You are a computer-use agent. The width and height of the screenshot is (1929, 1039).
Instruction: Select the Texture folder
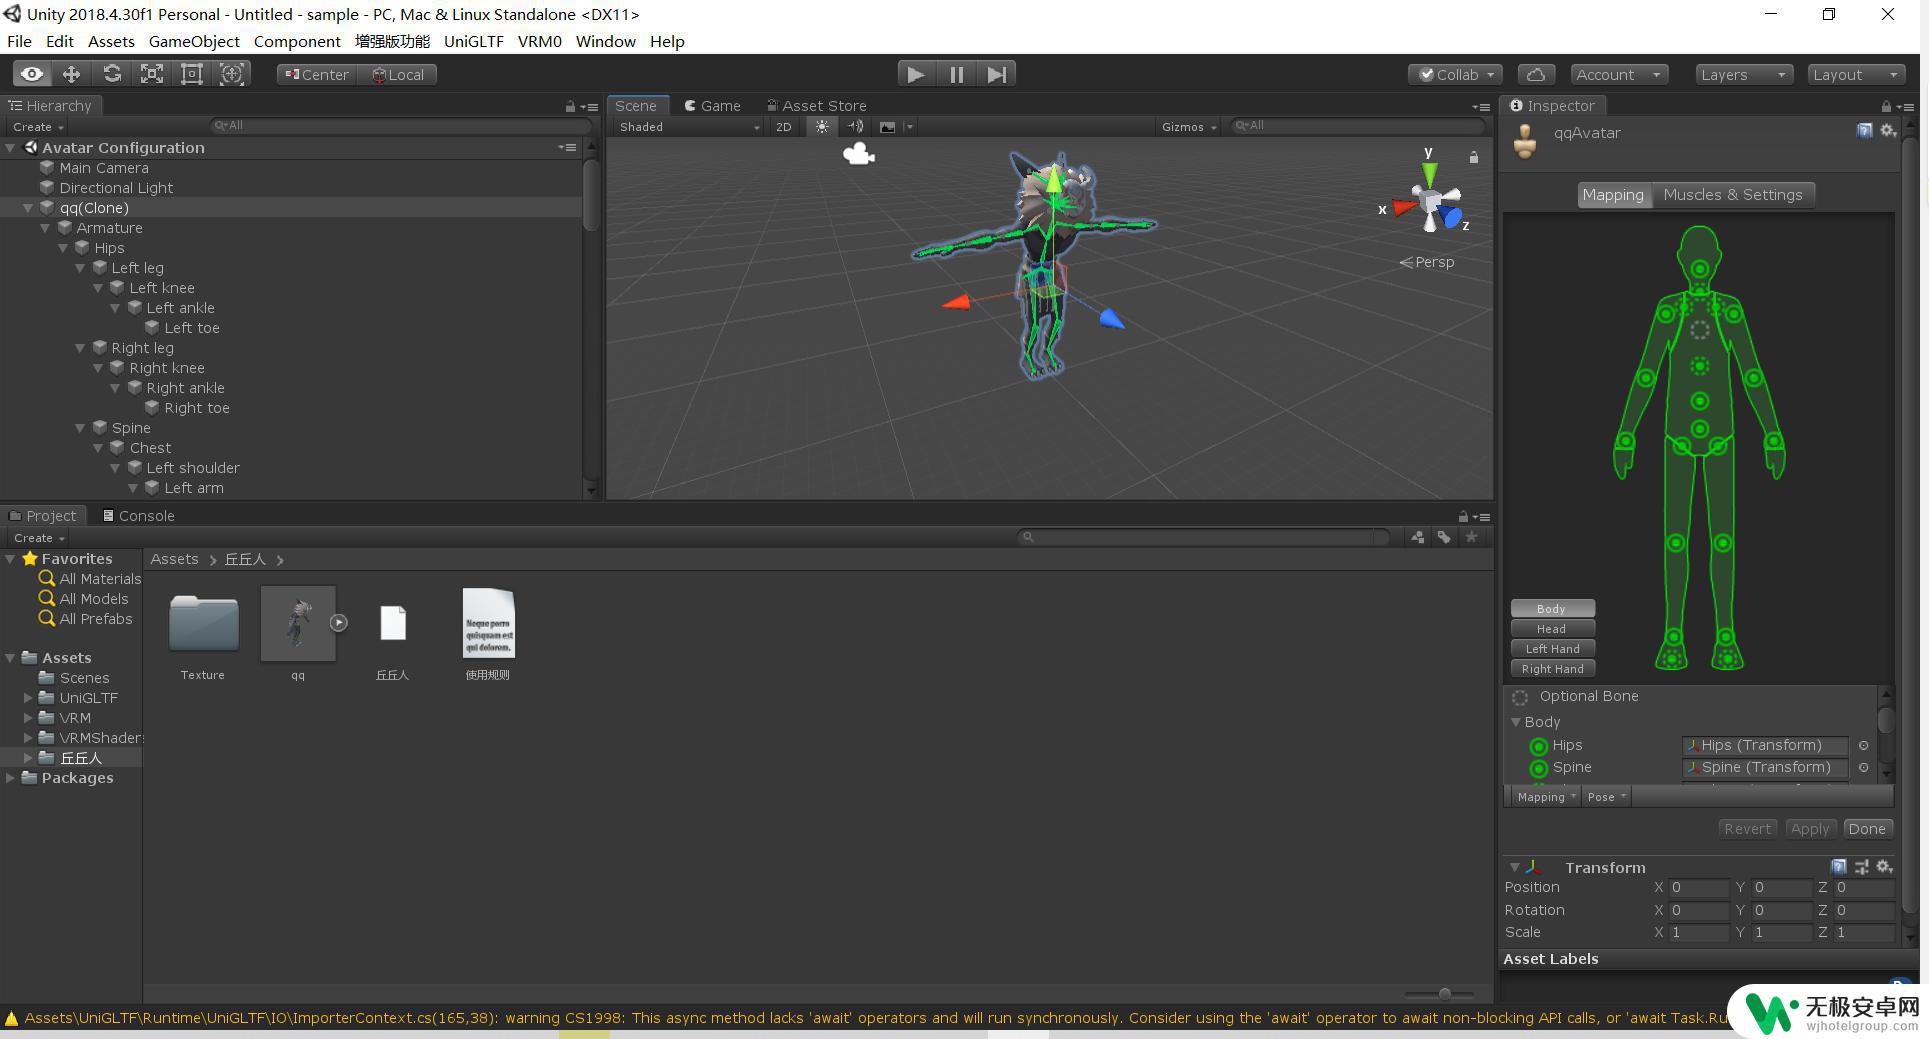pyautogui.click(x=203, y=635)
